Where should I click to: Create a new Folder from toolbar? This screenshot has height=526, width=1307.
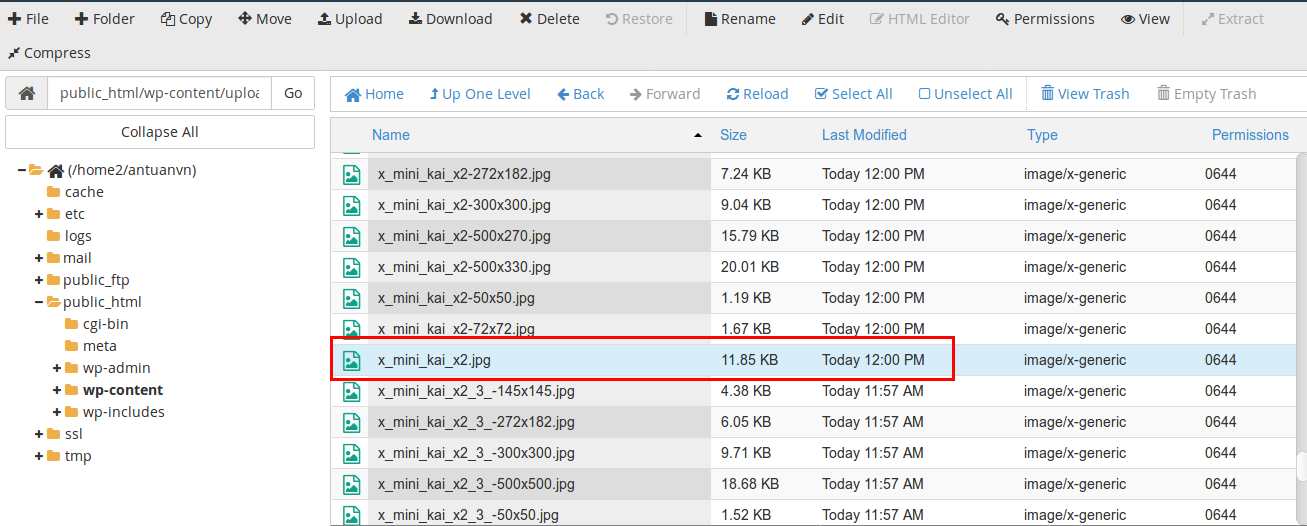[104, 19]
